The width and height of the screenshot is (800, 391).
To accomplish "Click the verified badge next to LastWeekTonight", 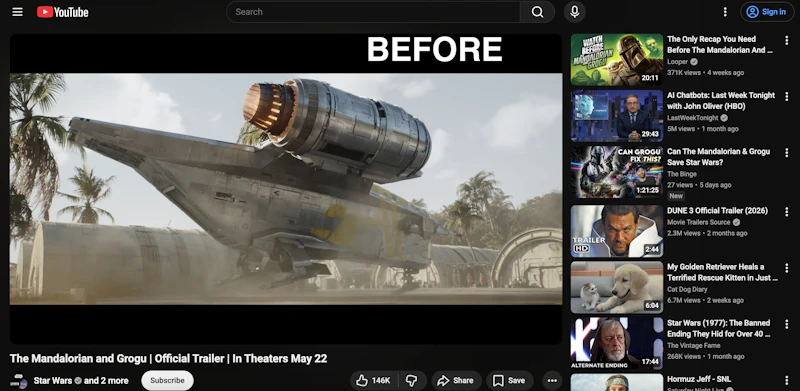I will (724, 118).
